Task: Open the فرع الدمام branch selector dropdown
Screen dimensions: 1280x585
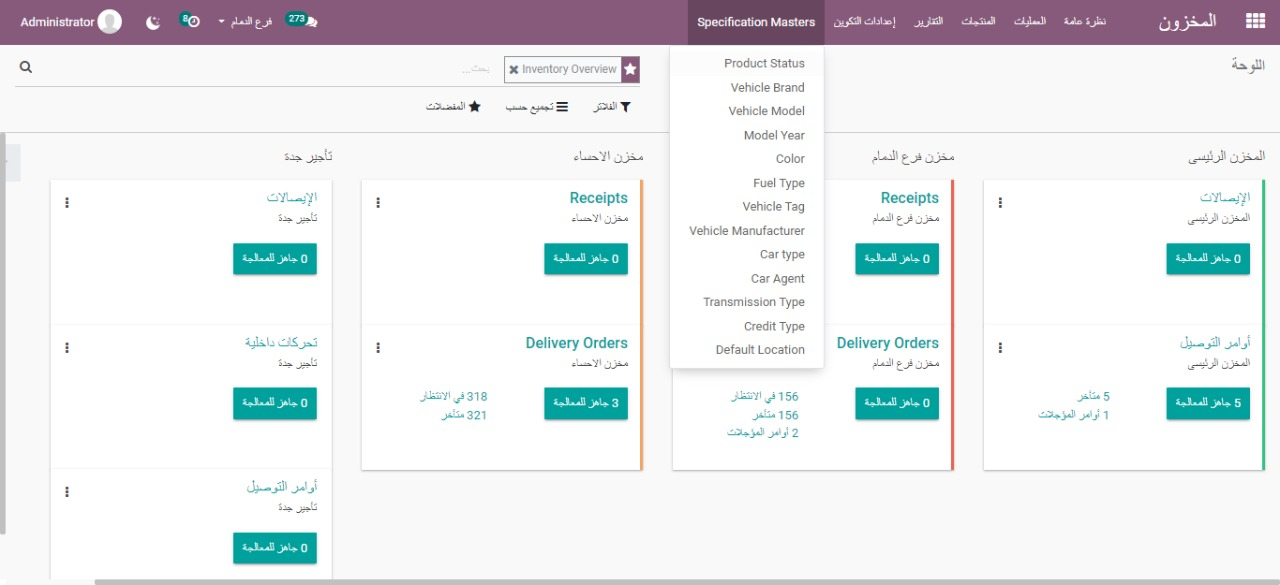Action: (245, 22)
